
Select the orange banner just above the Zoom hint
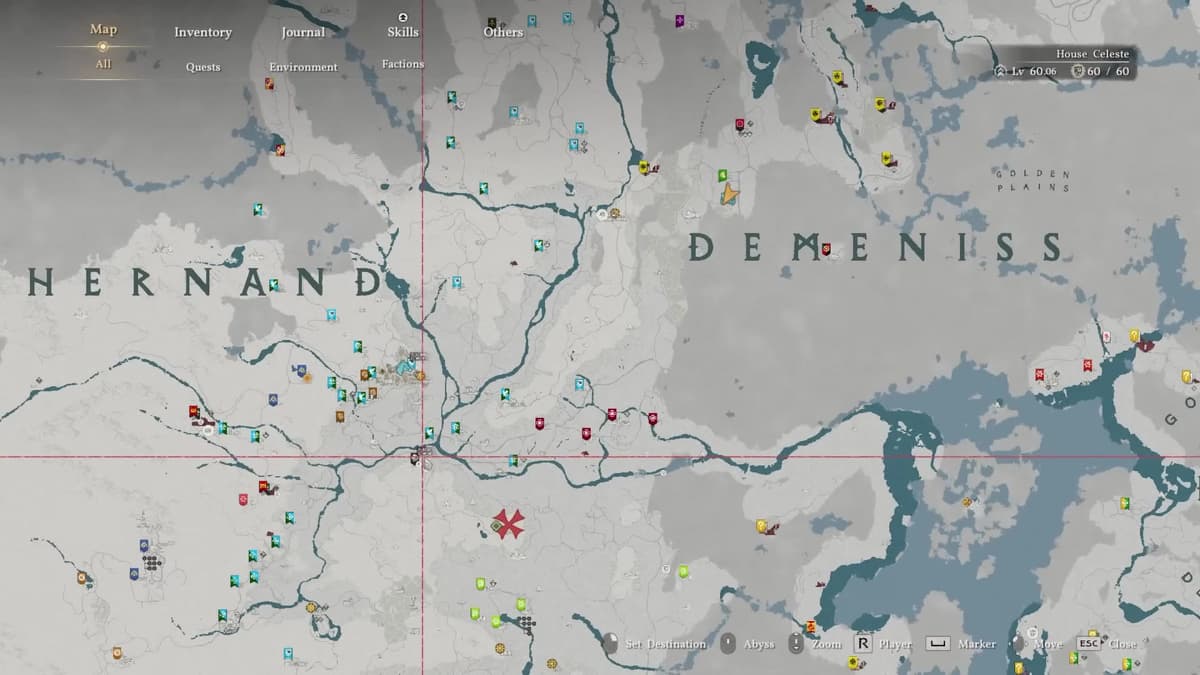810,626
